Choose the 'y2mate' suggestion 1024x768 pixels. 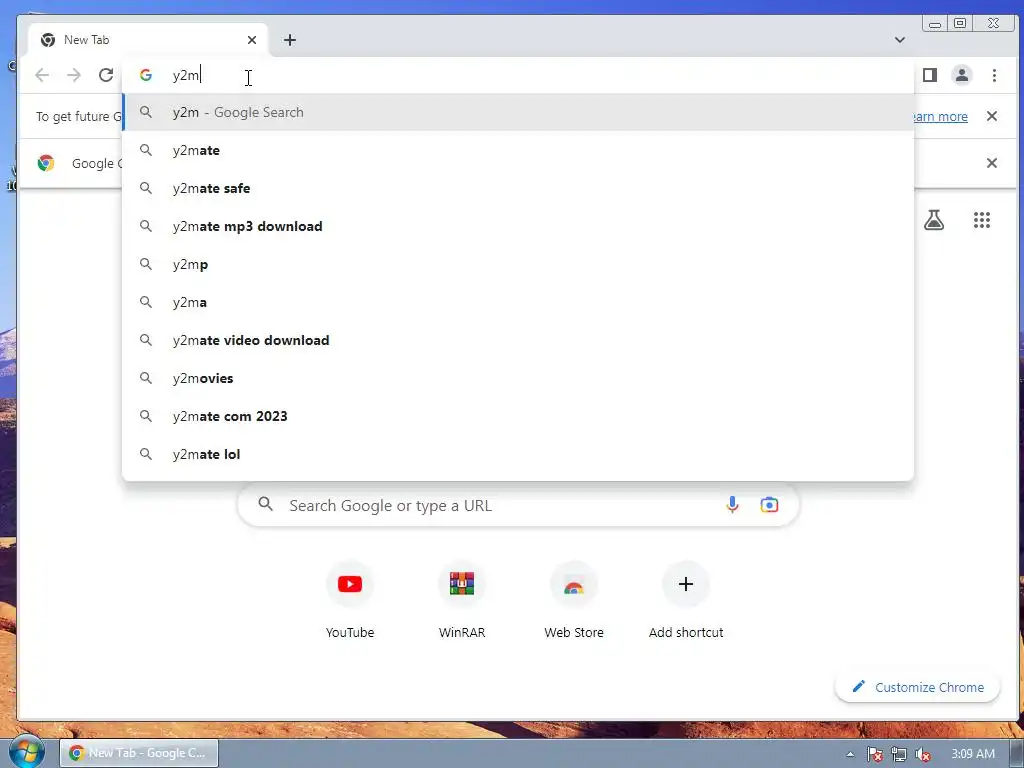click(518, 150)
